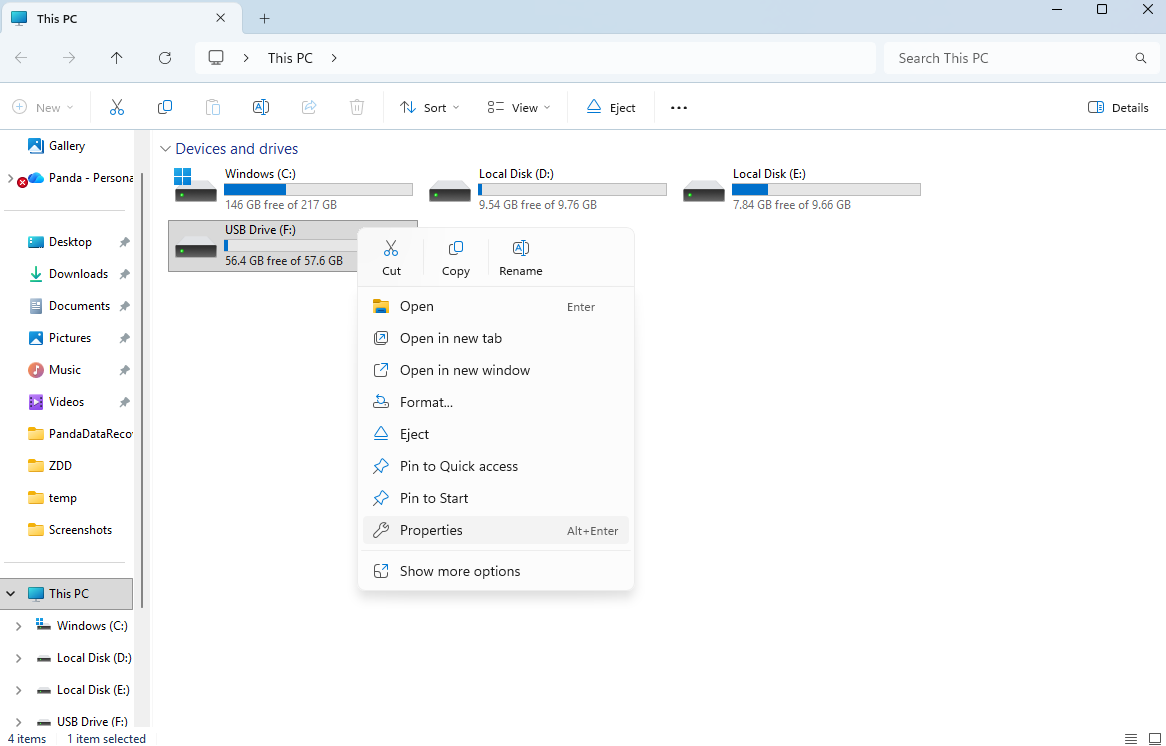Open the See more ellipsis on the toolbar

point(678,107)
